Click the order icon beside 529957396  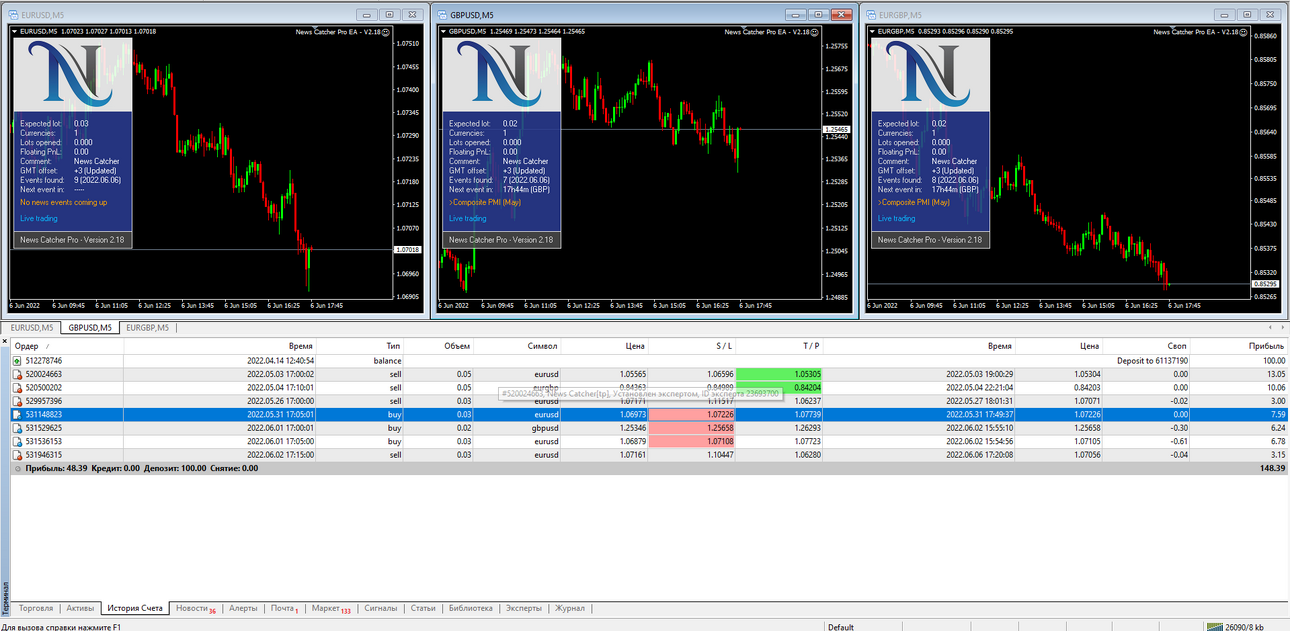pos(17,401)
